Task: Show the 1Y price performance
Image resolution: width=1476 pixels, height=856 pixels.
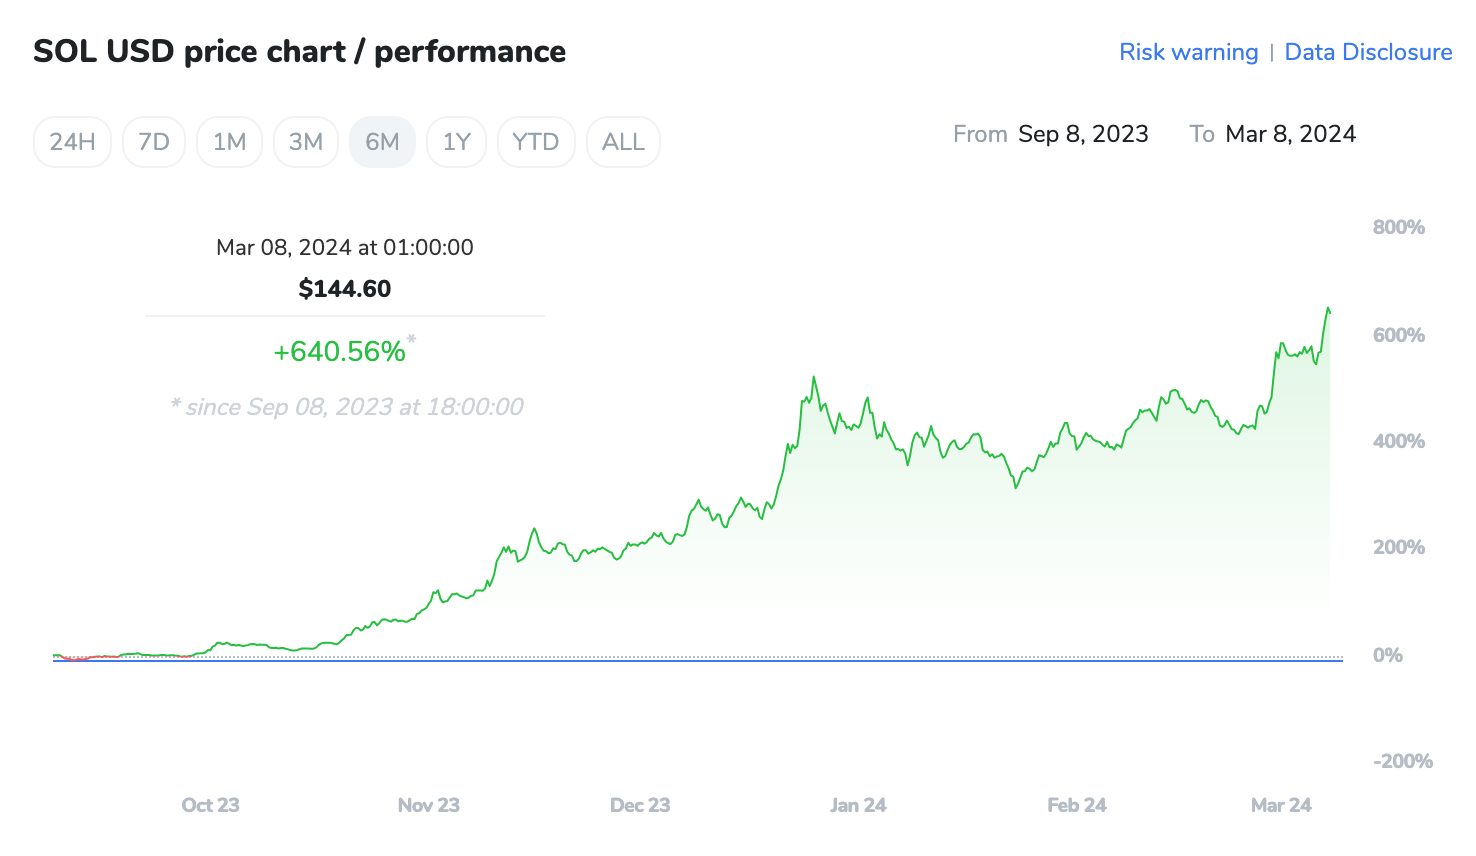Action: (456, 142)
